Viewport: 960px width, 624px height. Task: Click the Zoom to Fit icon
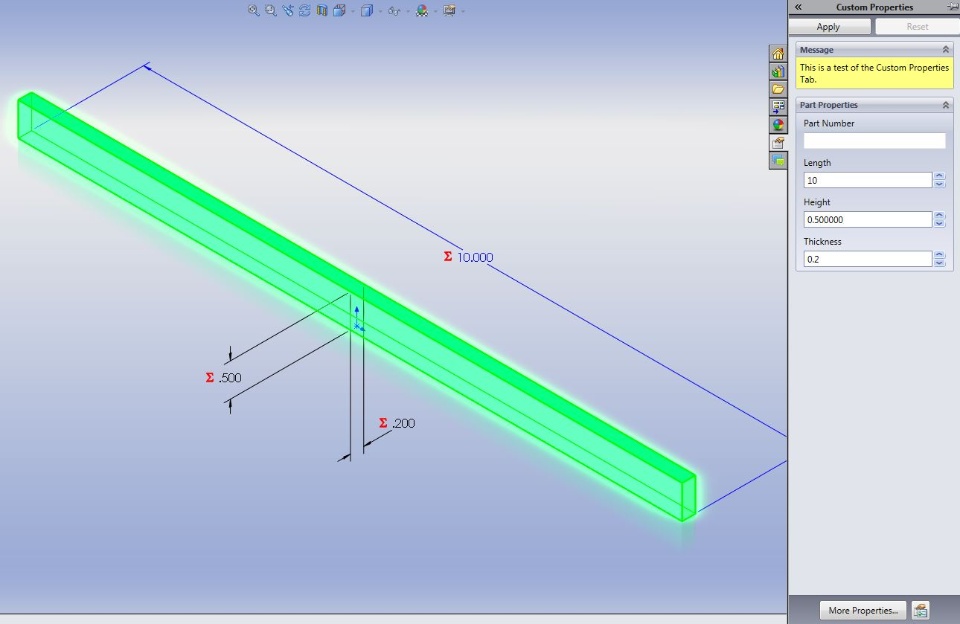coord(253,10)
